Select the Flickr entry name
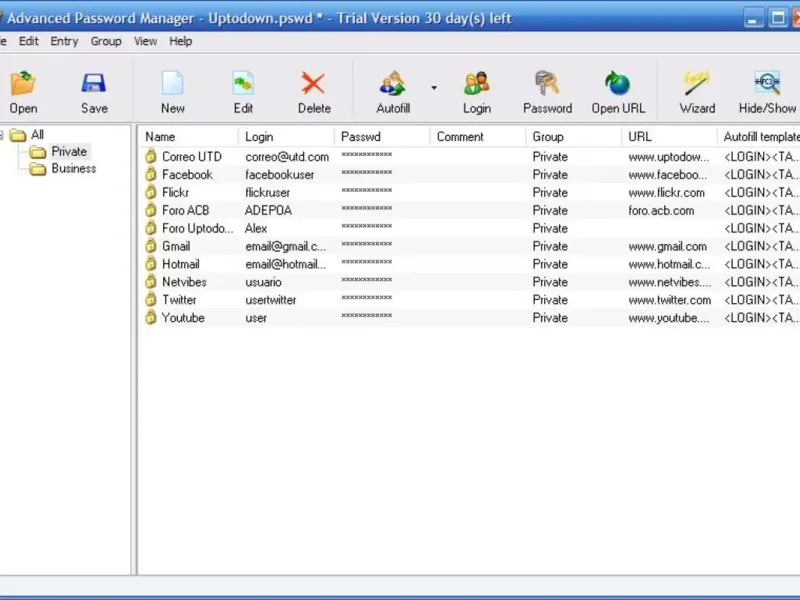This screenshot has height=600, width=800. (176, 192)
